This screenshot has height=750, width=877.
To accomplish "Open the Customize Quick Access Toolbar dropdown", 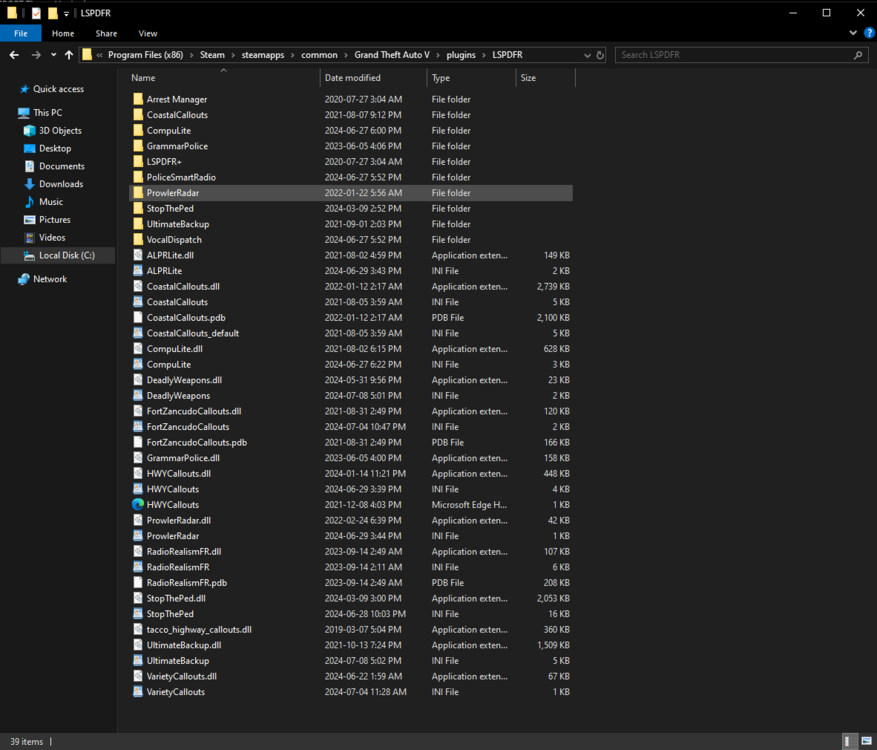I will tap(67, 12).
